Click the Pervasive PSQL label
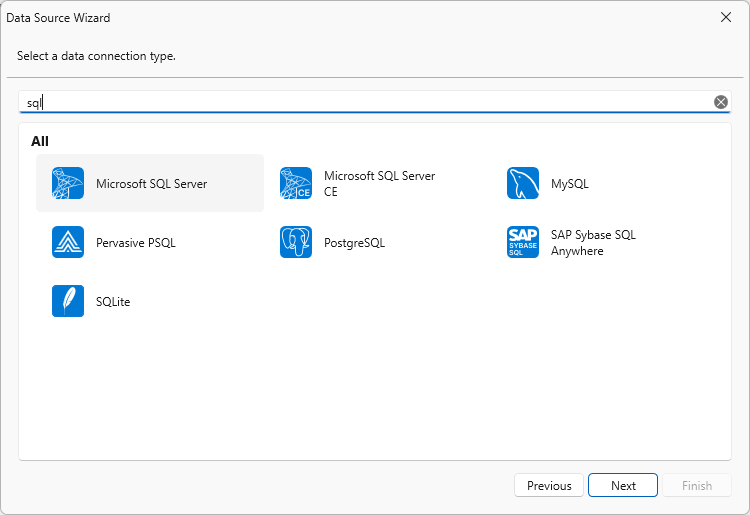 click(135, 243)
